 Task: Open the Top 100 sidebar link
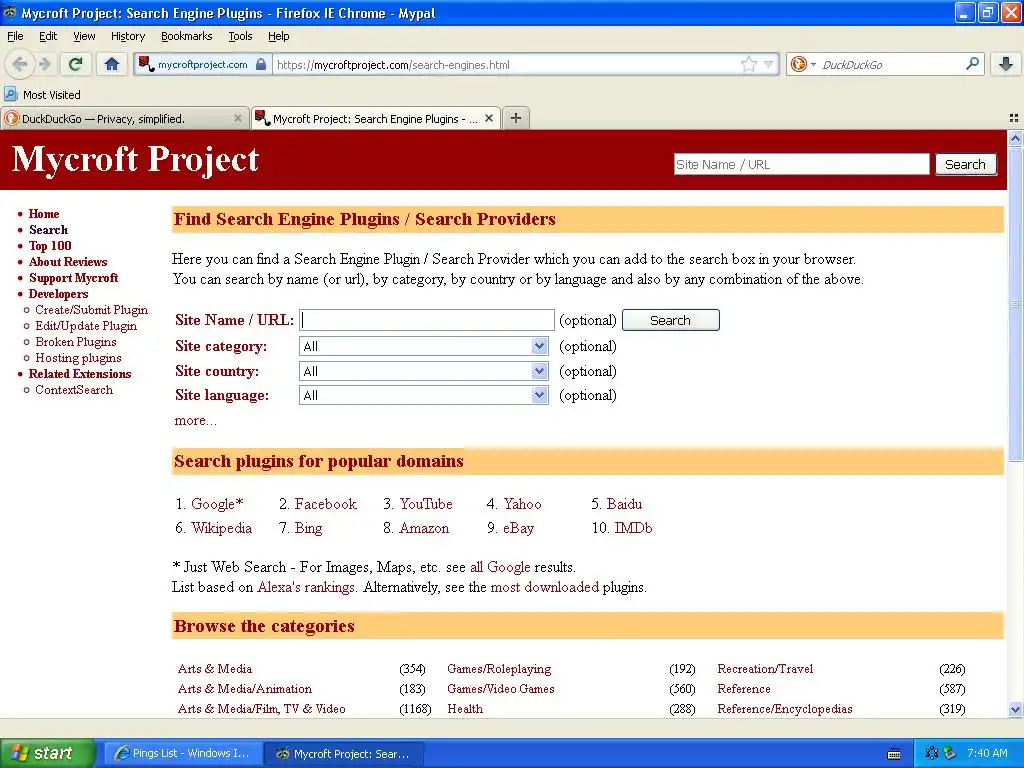(50, 246)
